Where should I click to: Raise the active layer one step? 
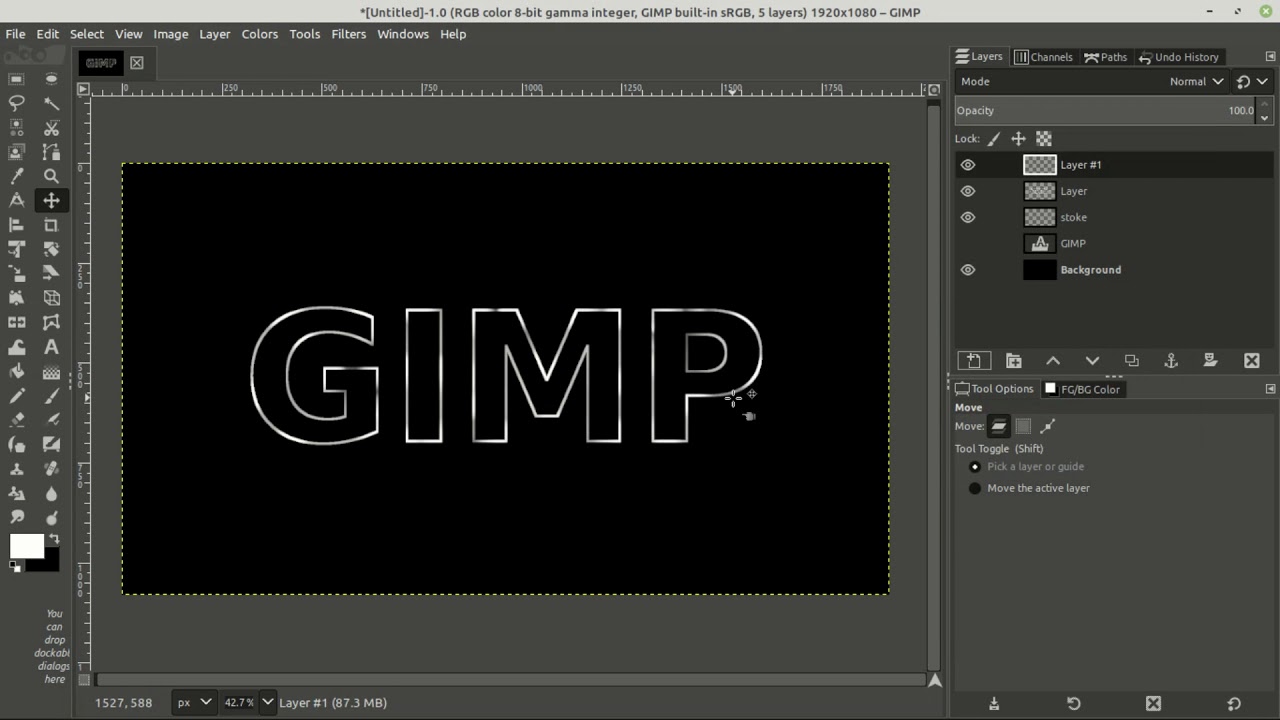pos(1053,361)
